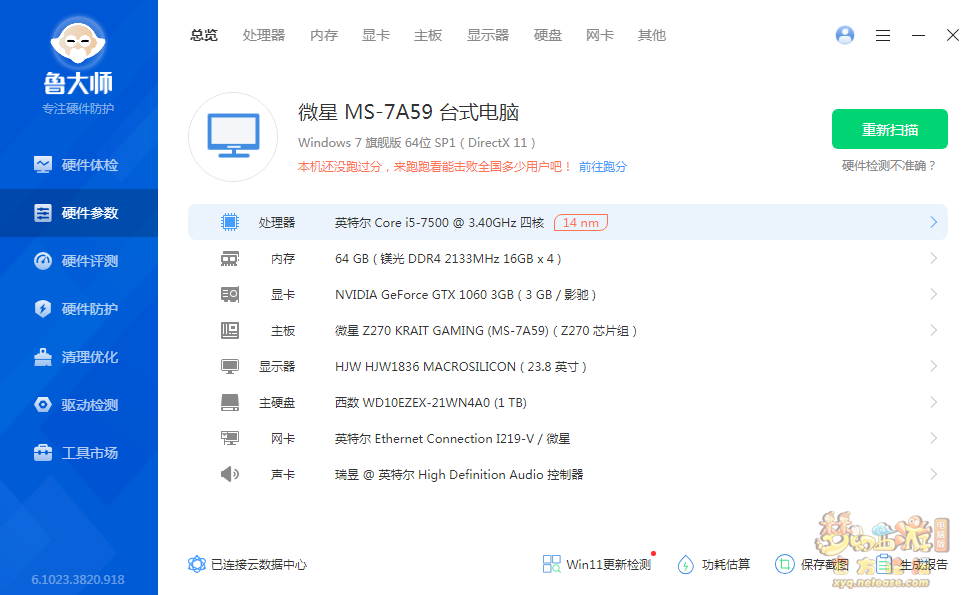Viewport: 961px width, 595px height.
Task: Click the 硬件评测 gauge icon
Action: click(43, 260)
